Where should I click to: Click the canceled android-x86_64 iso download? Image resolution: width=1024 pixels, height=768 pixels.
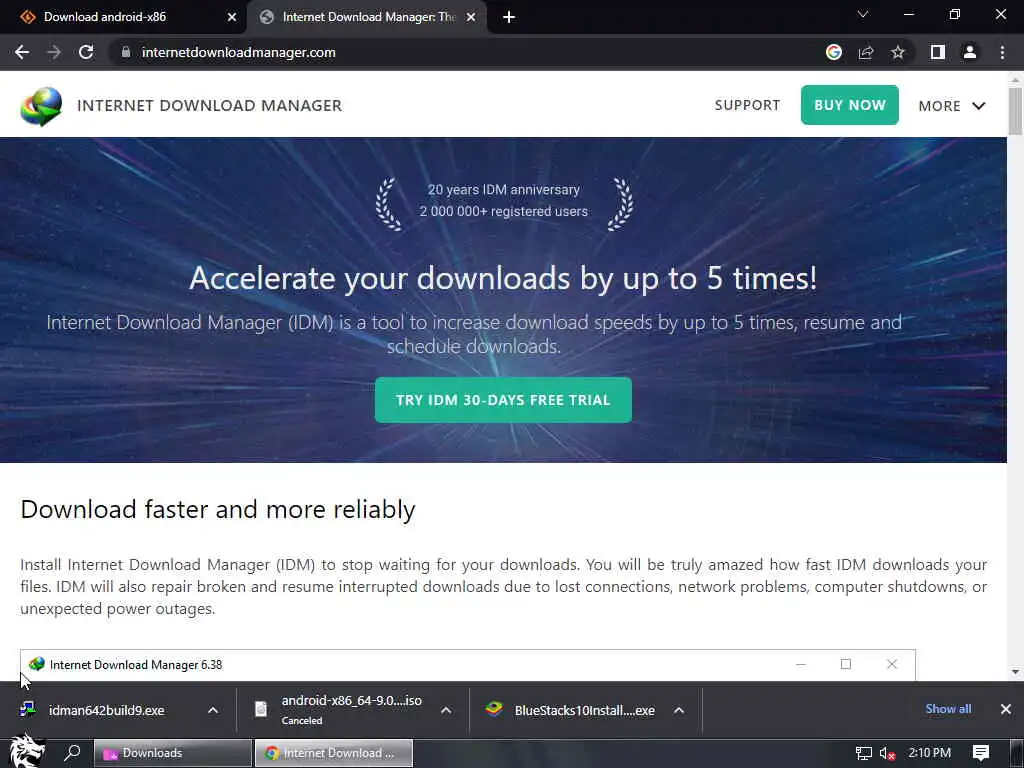351,710
